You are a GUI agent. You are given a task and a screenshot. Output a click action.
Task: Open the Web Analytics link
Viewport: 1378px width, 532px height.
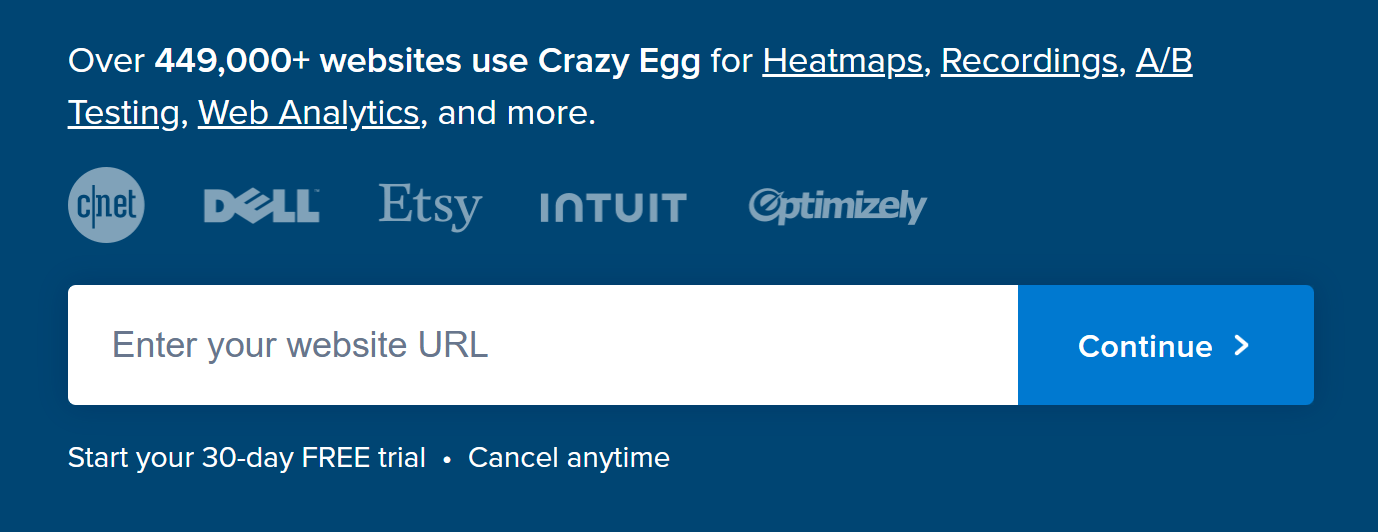[x=308, y=113]
